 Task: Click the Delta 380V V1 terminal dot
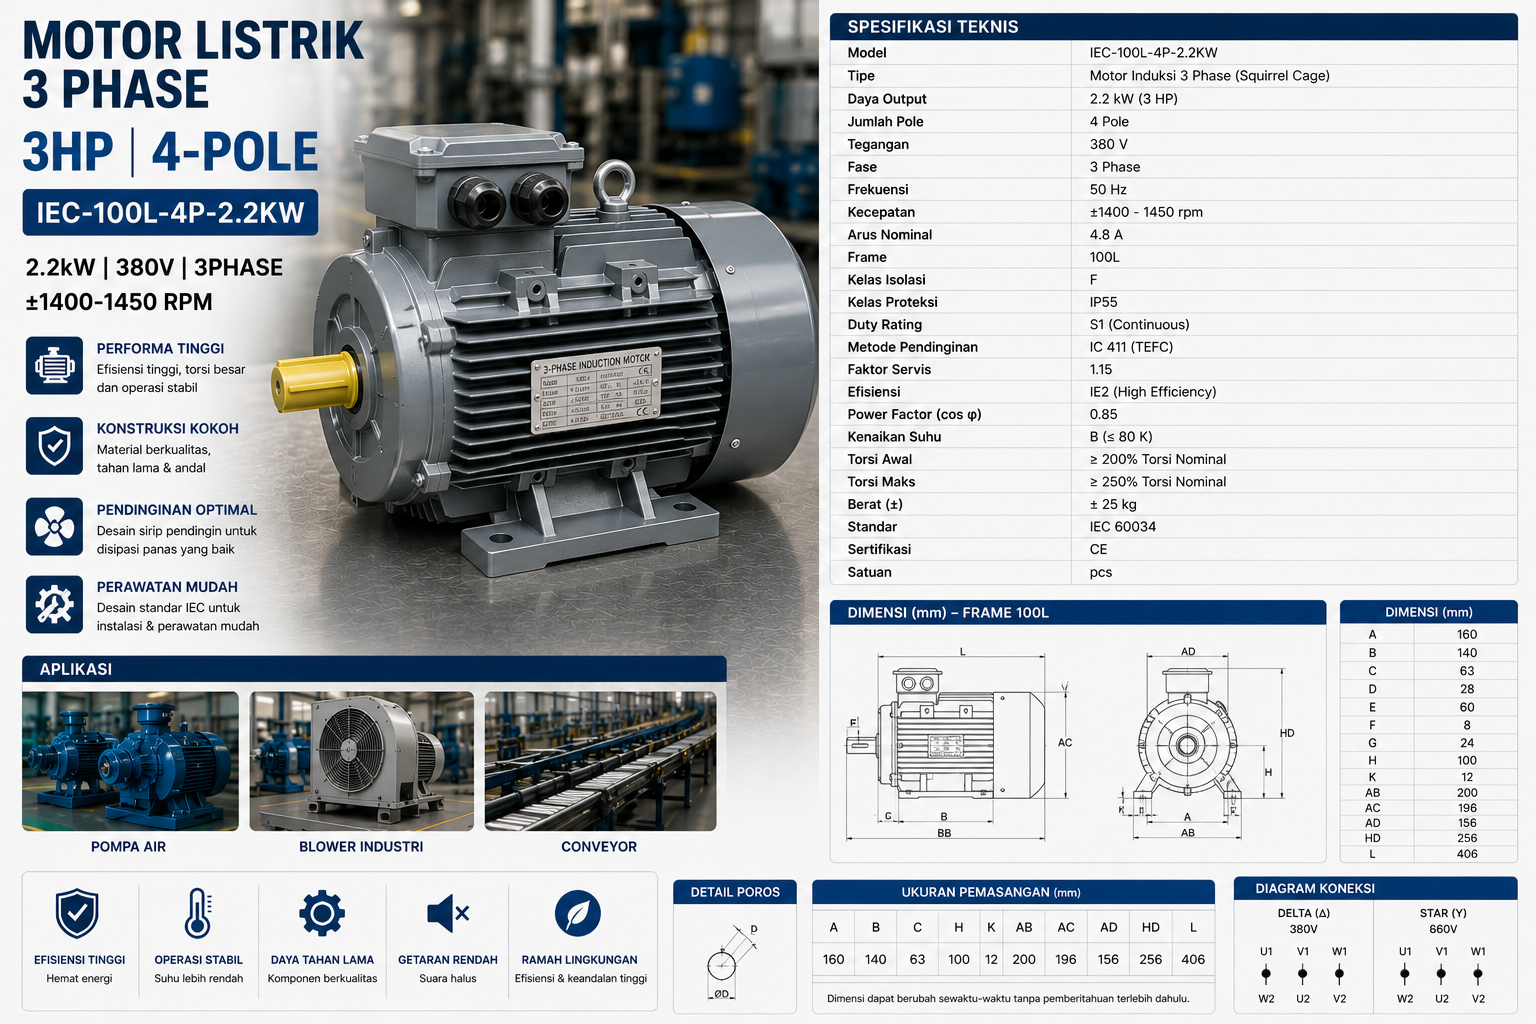(1302, 973)
